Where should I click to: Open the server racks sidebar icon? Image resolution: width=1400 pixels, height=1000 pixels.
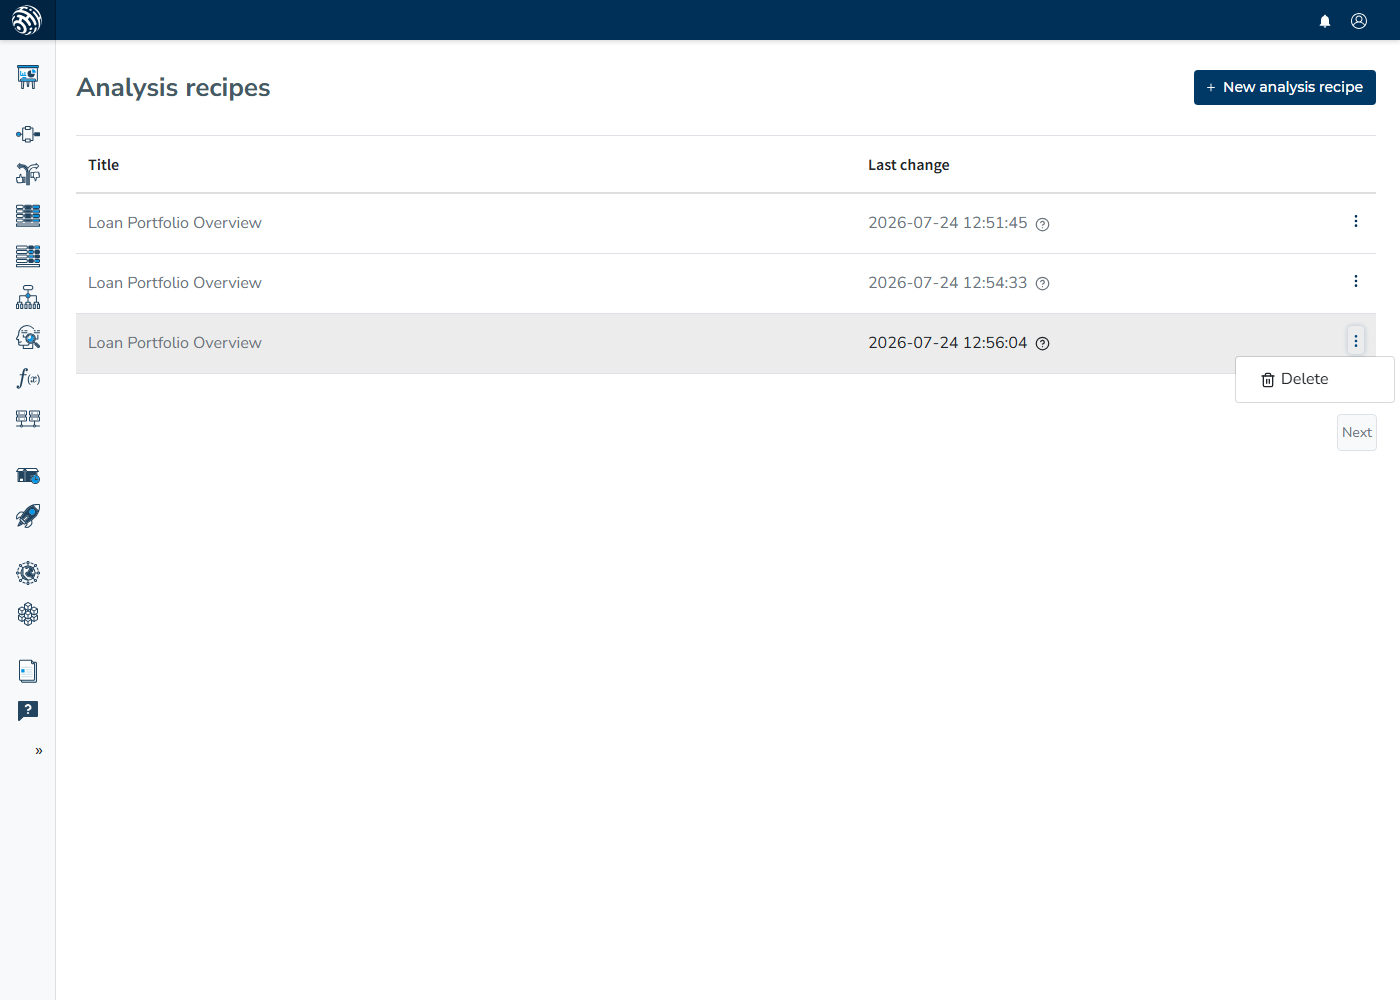[28, 418]
